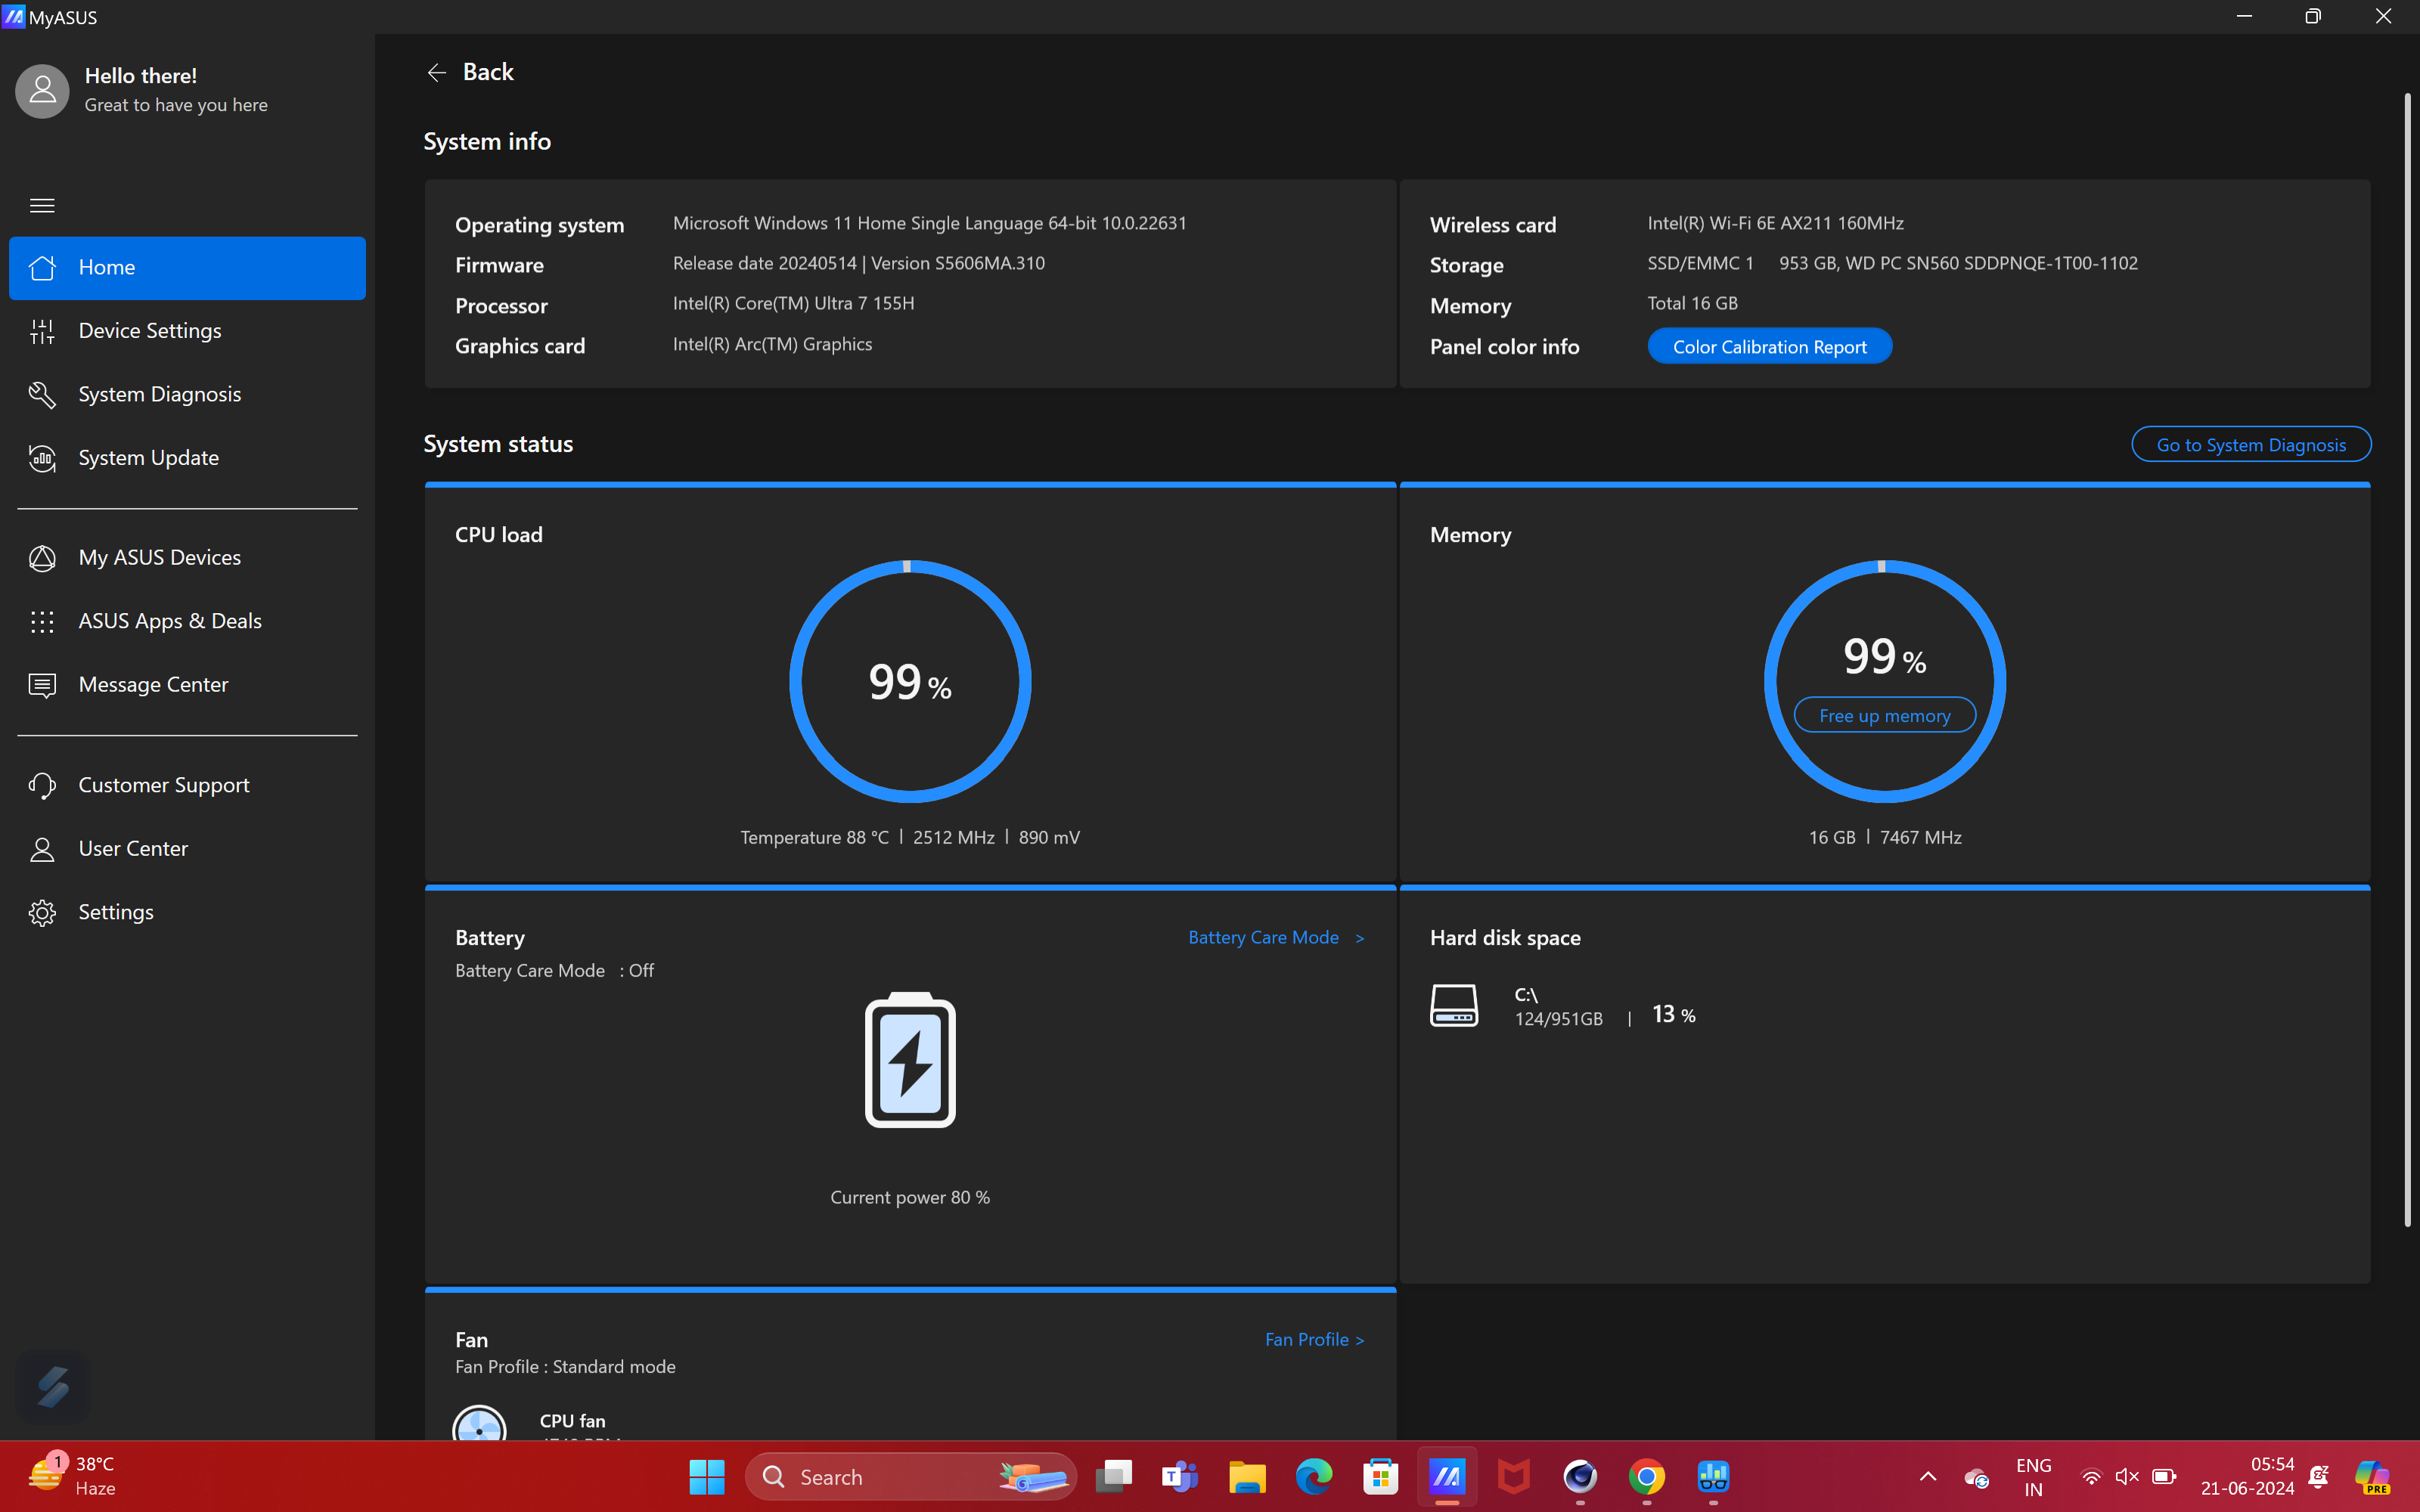Screen dimensions: 2420x1512
Task: Click the Go to System Diagnosis button
Action: [2250, 445]
